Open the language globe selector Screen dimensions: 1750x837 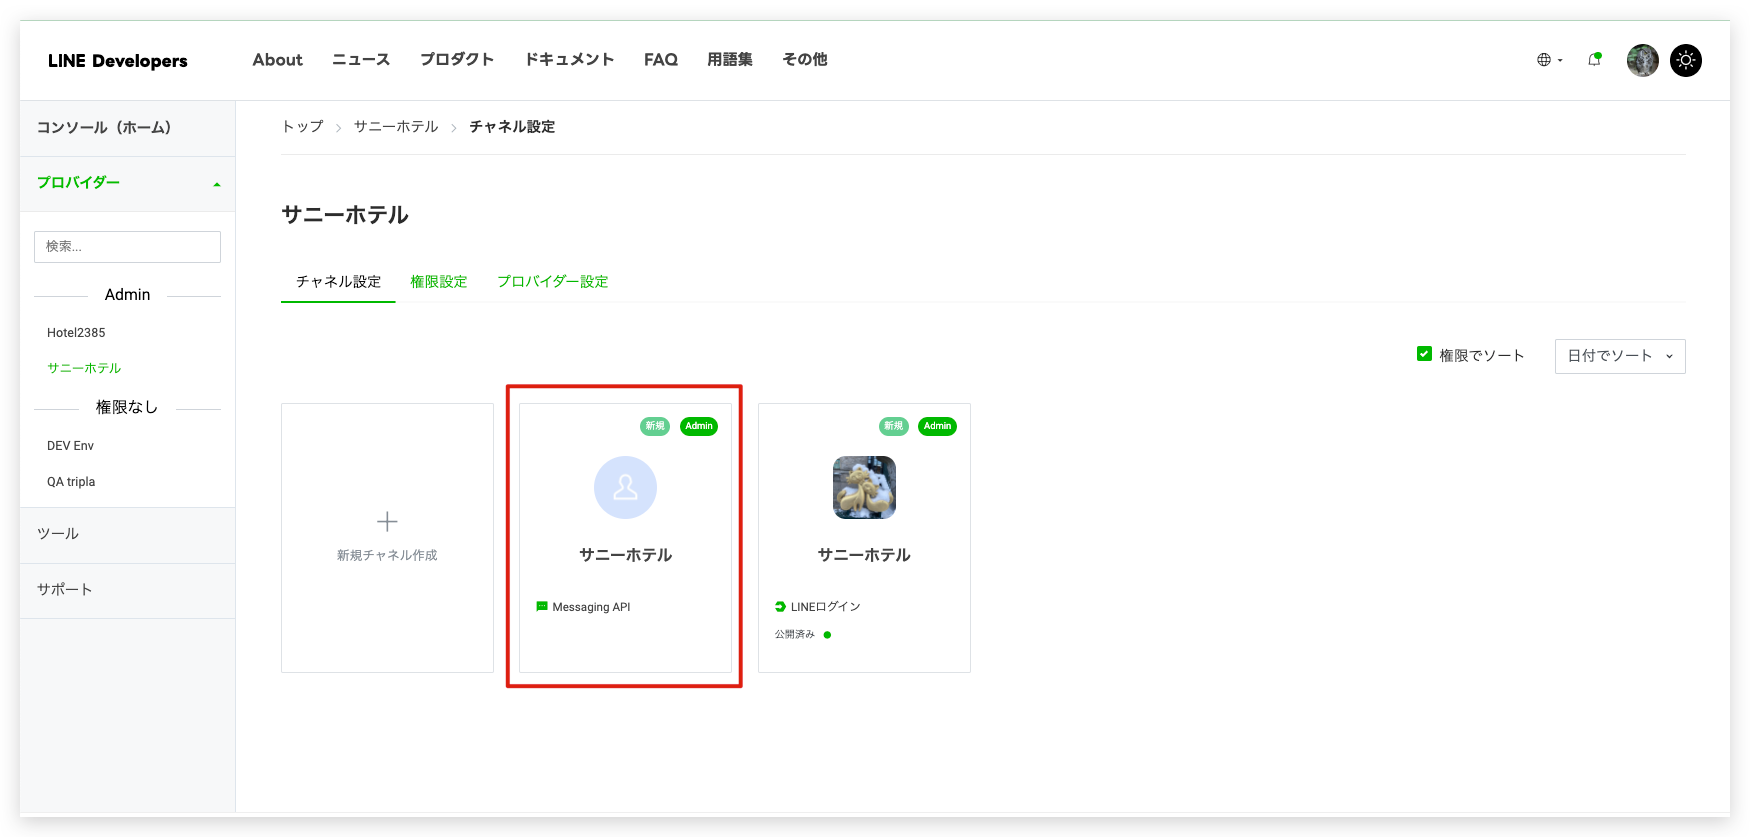1549,60
